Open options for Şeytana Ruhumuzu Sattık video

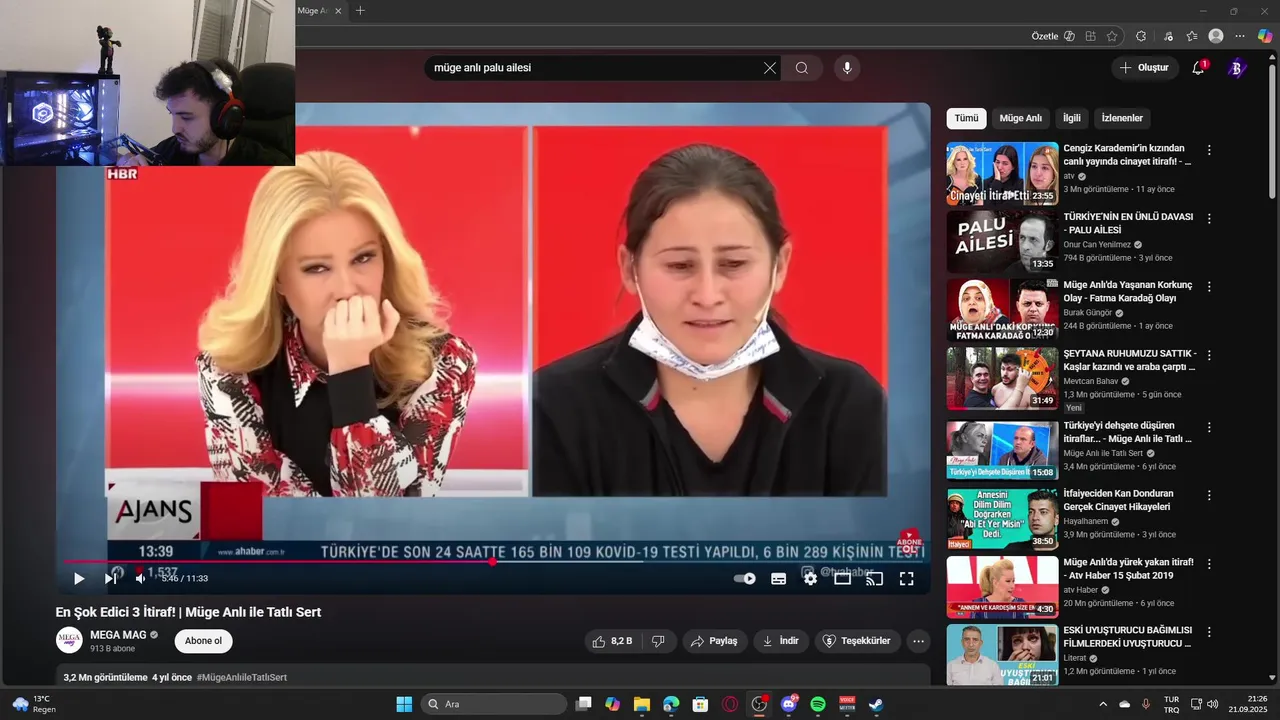point(1209,354)
